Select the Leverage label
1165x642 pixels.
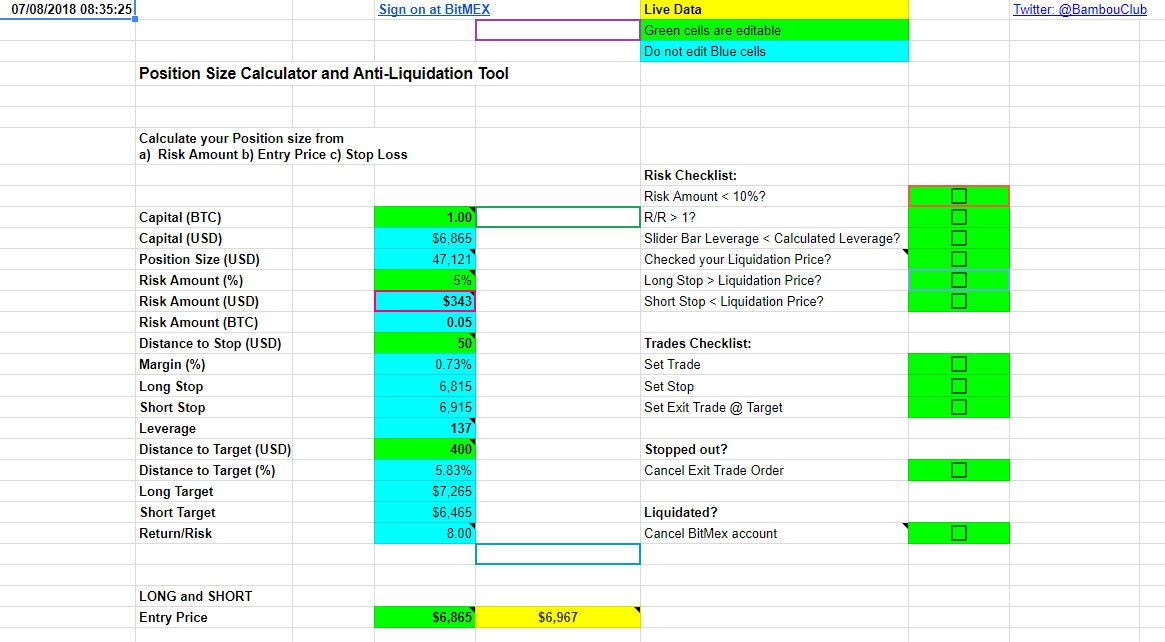(x=167, y=429)
